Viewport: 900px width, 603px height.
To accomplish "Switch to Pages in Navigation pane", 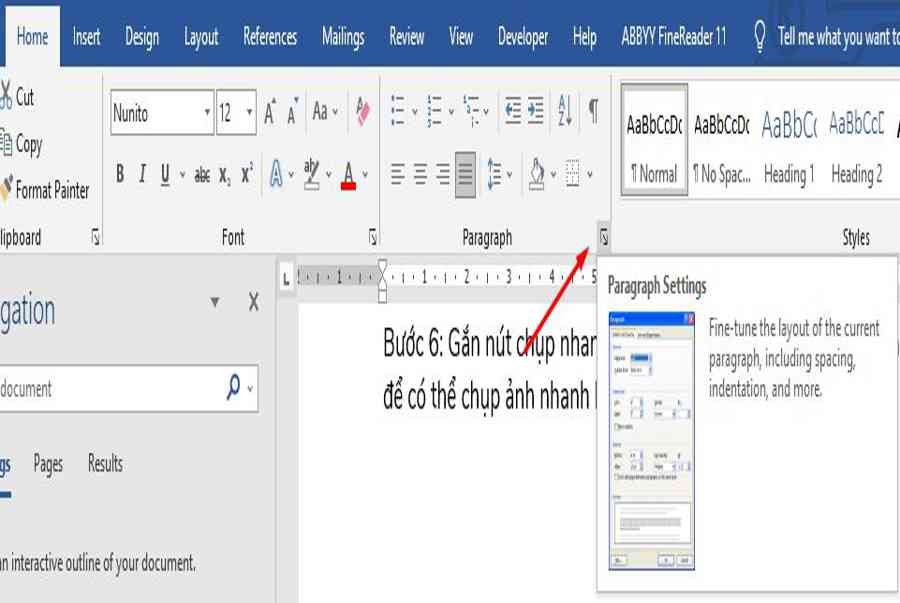I will pos(48,464).
